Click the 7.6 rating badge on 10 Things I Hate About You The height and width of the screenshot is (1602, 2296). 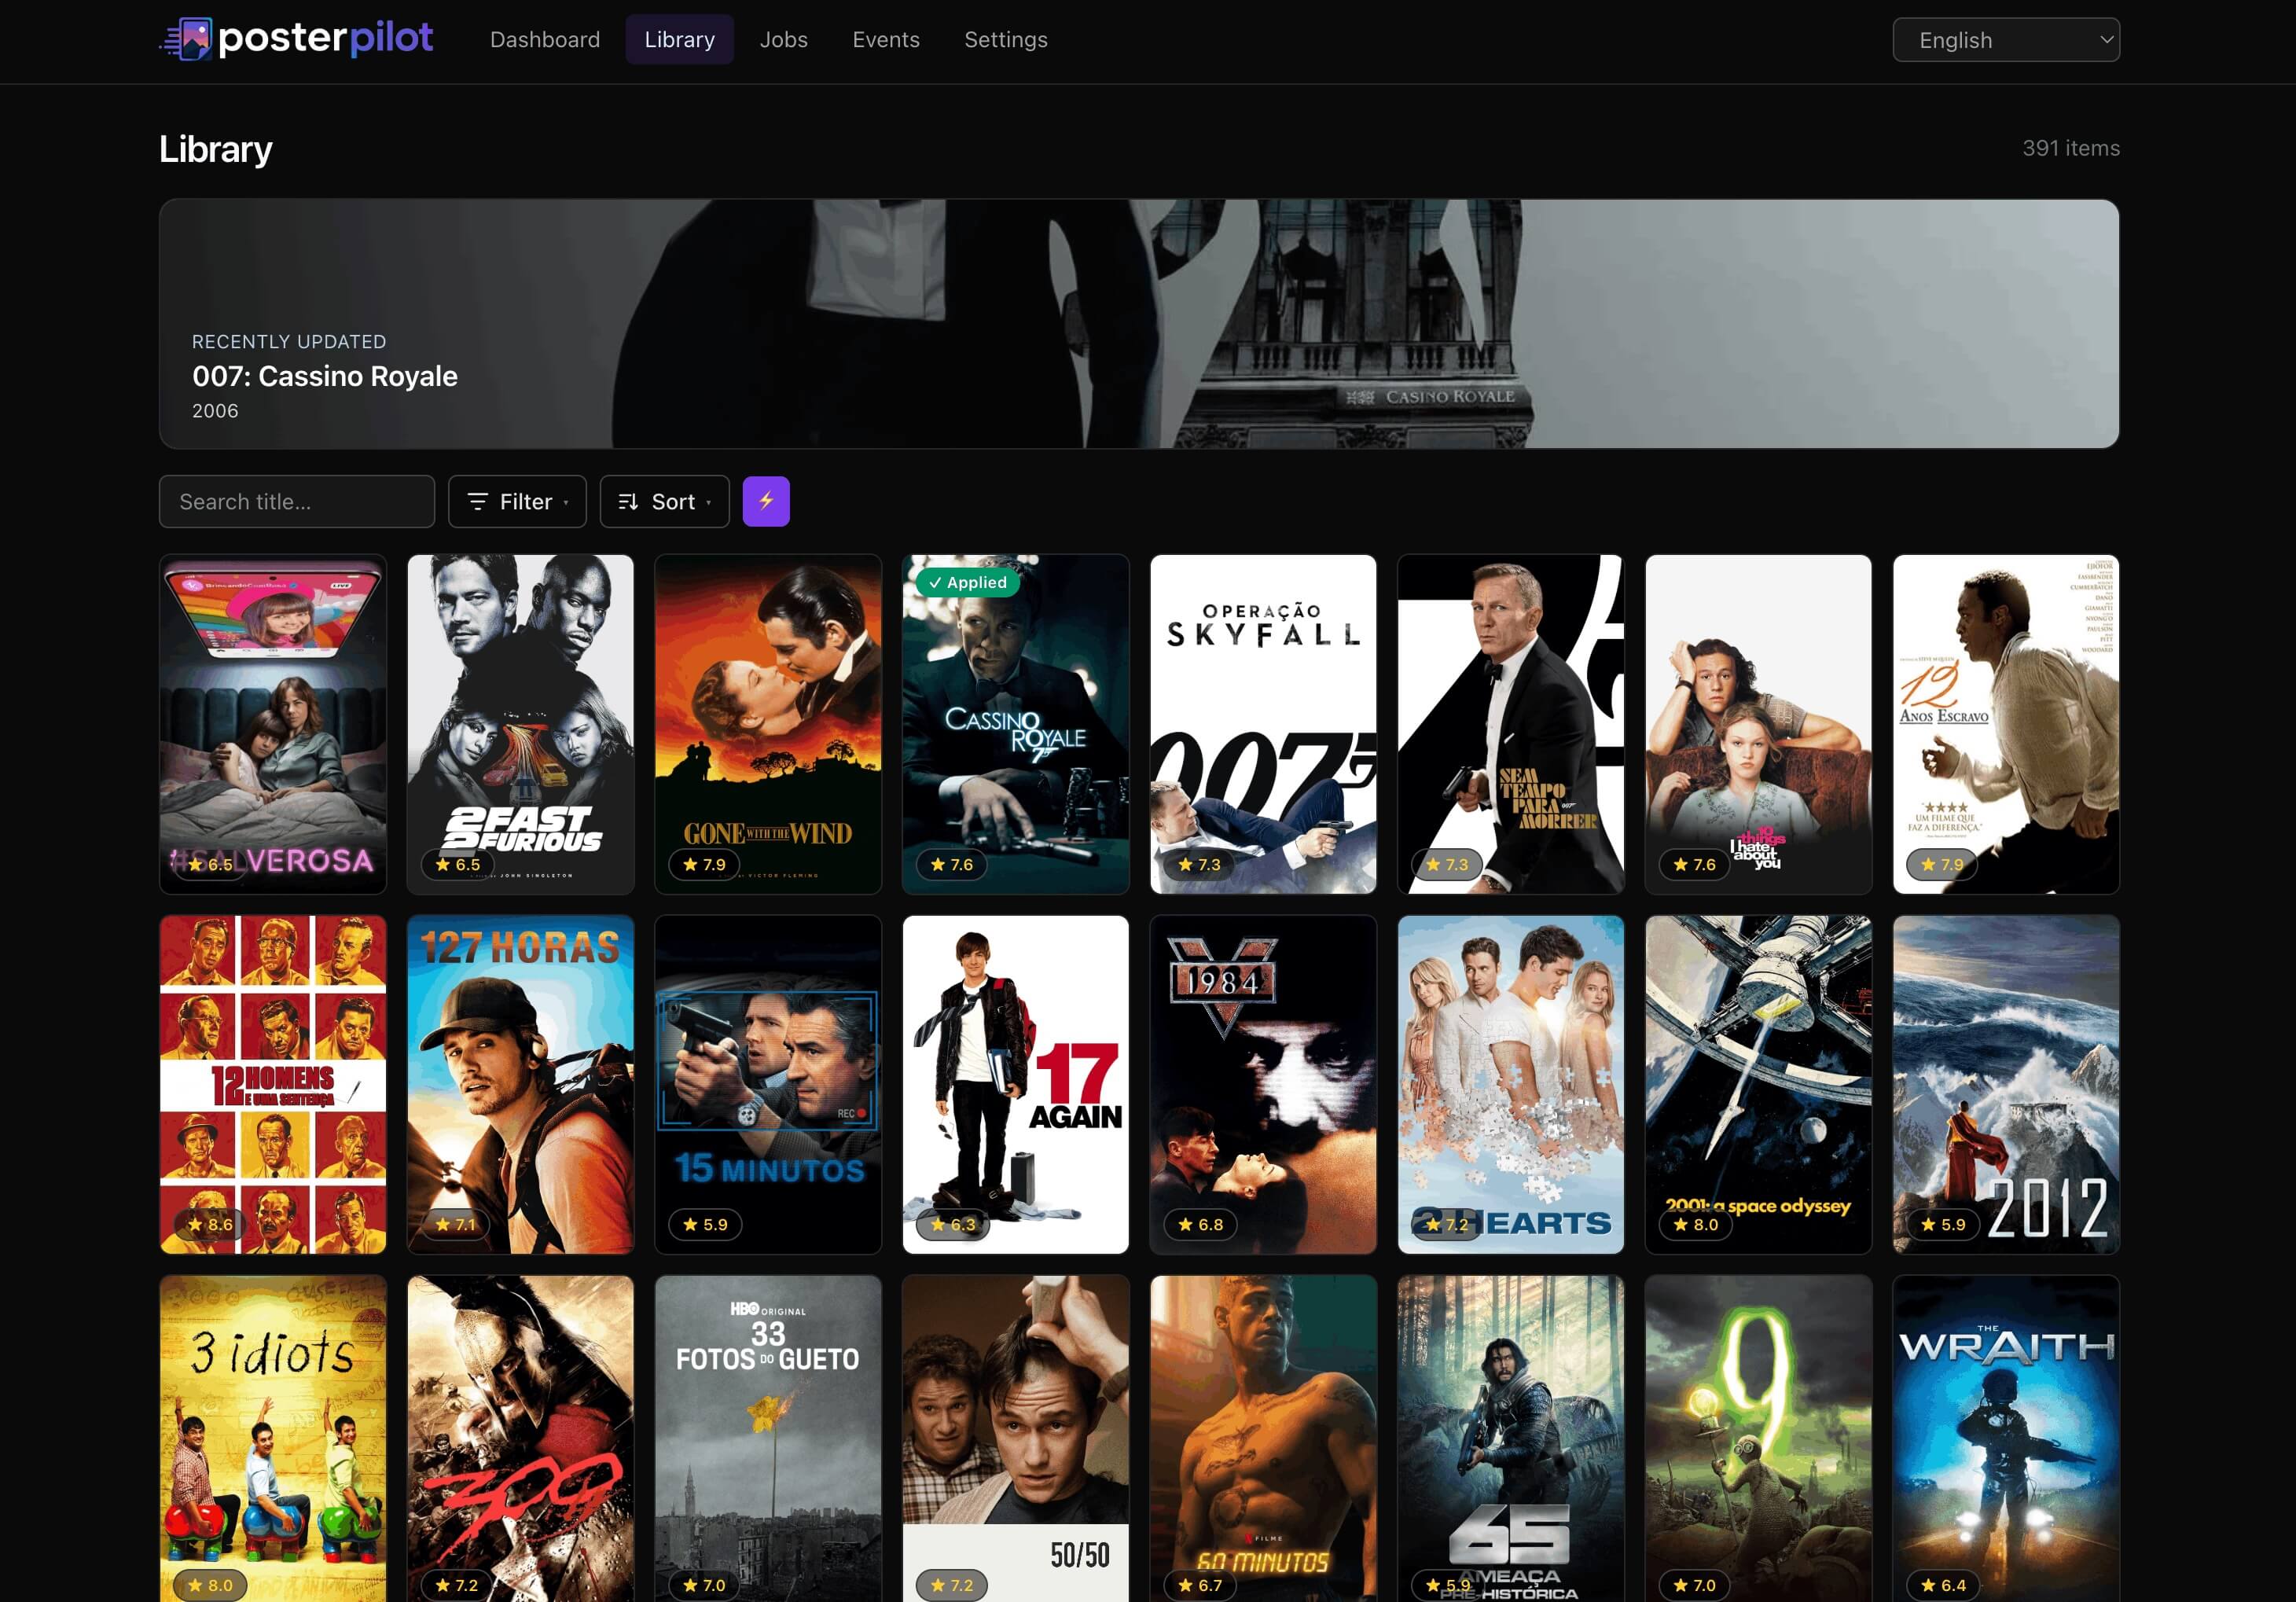(x=1694, y=864)
